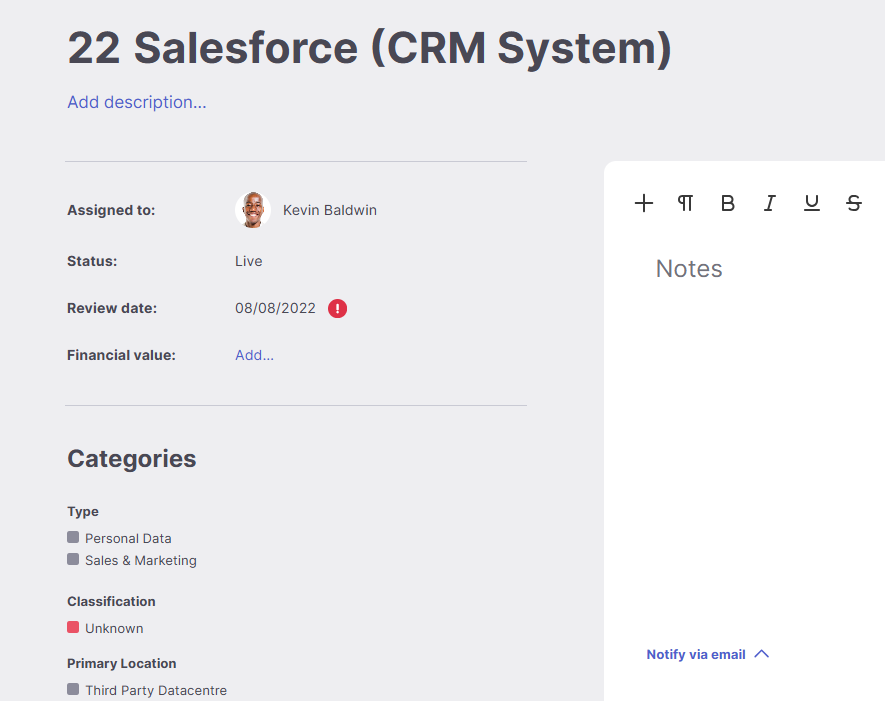Click the Personal Data category swatch
This screenshot has height=701, width=885.
[73, 537]
